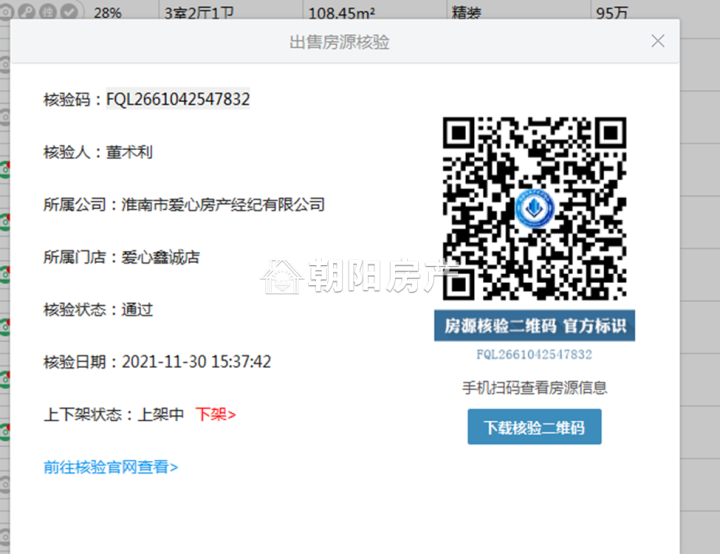Click the FQL code text below the QR banner
Screen dimensions: 720x554
coord(534,354)
